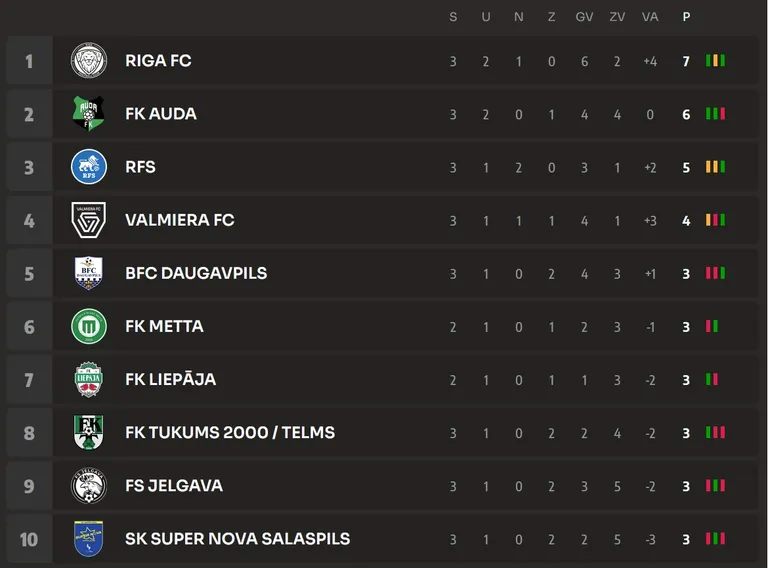Click the FS Jelgava round crest

click(89, 486)
